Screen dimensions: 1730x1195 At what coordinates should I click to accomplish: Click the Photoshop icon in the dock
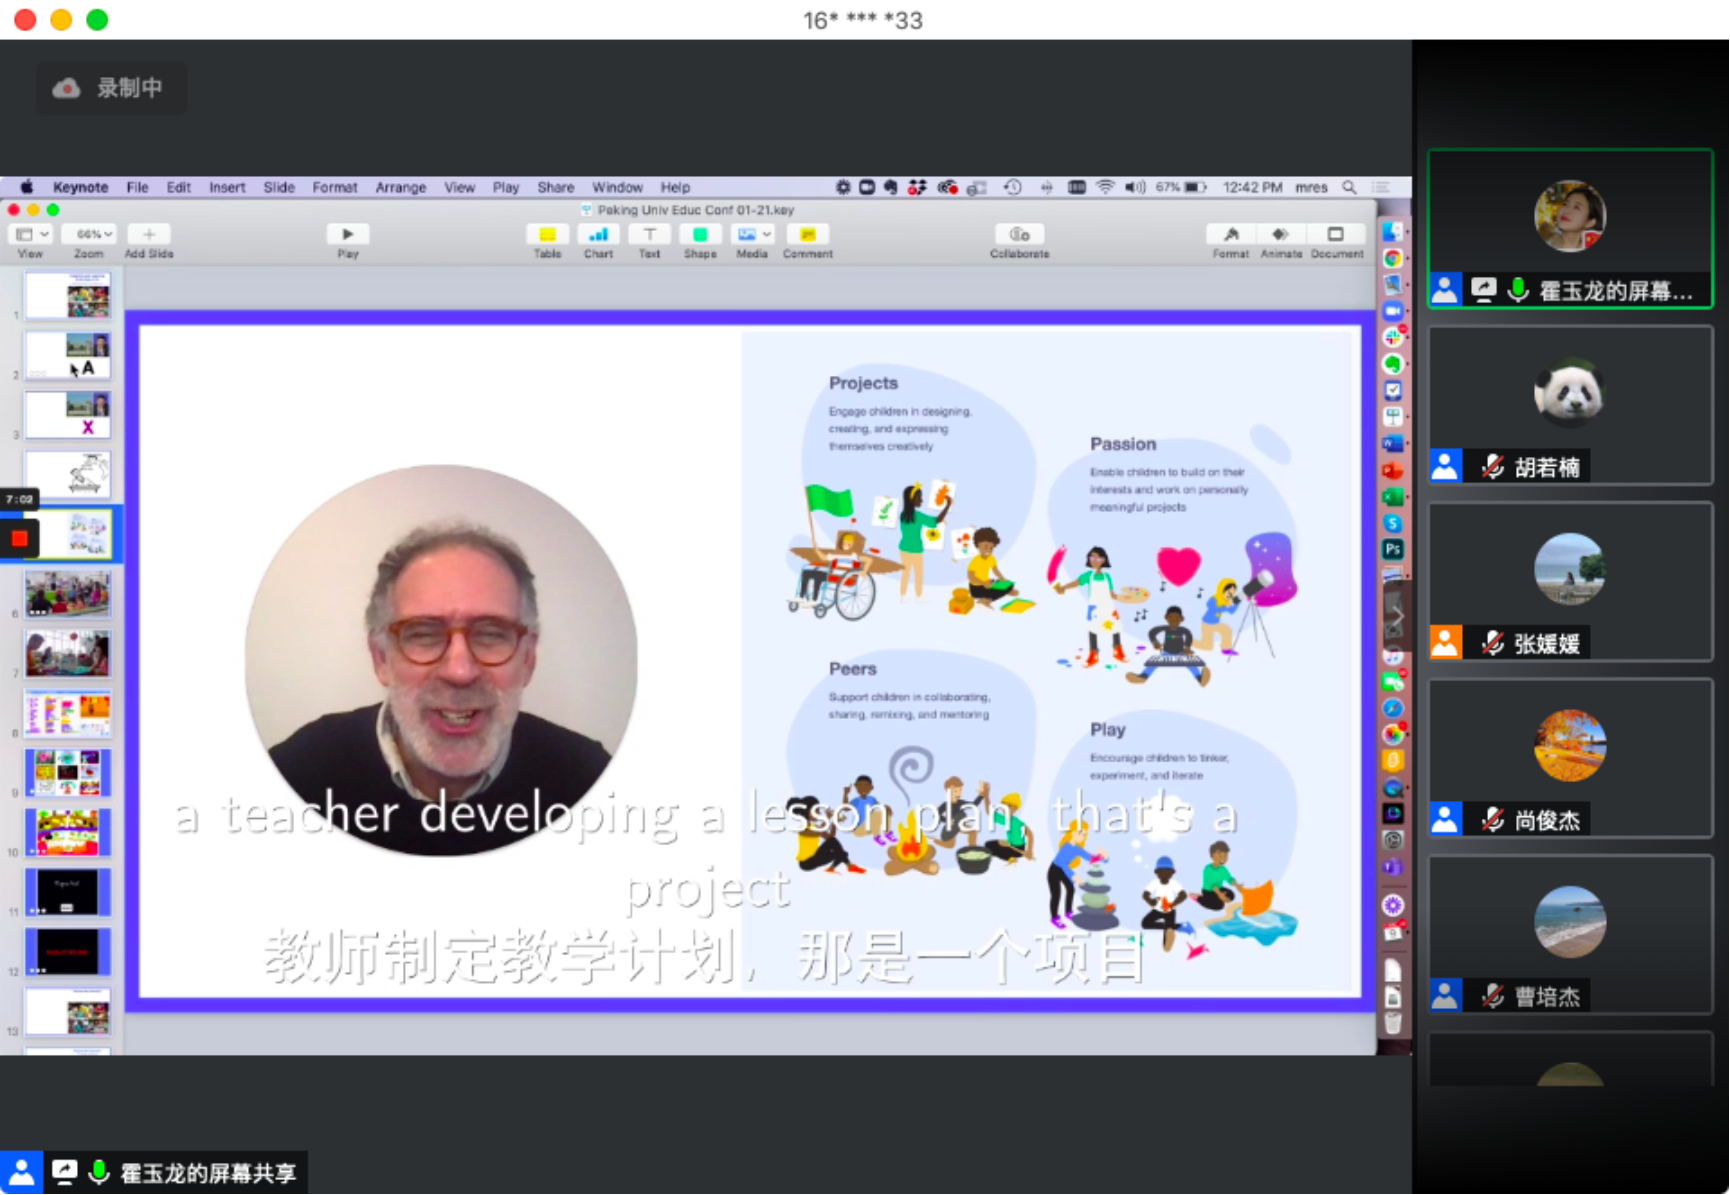pos(1392,549)
